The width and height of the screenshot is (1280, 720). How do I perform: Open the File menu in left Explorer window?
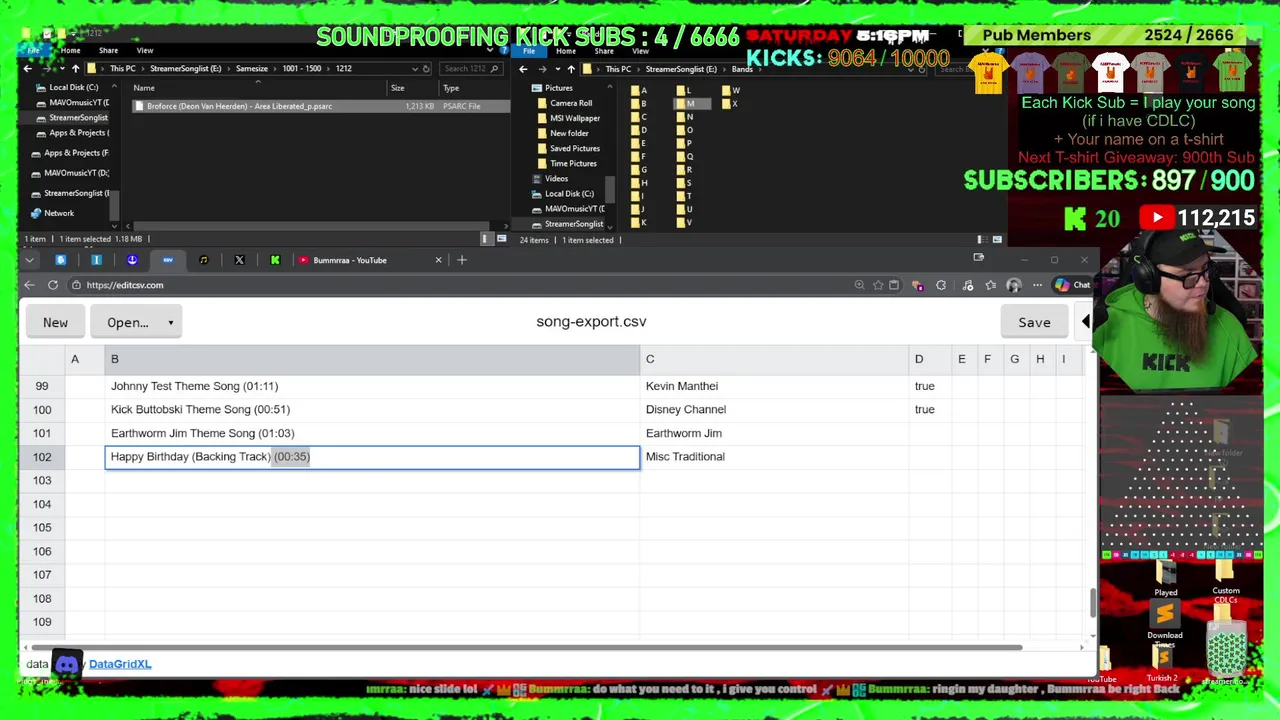33,50
